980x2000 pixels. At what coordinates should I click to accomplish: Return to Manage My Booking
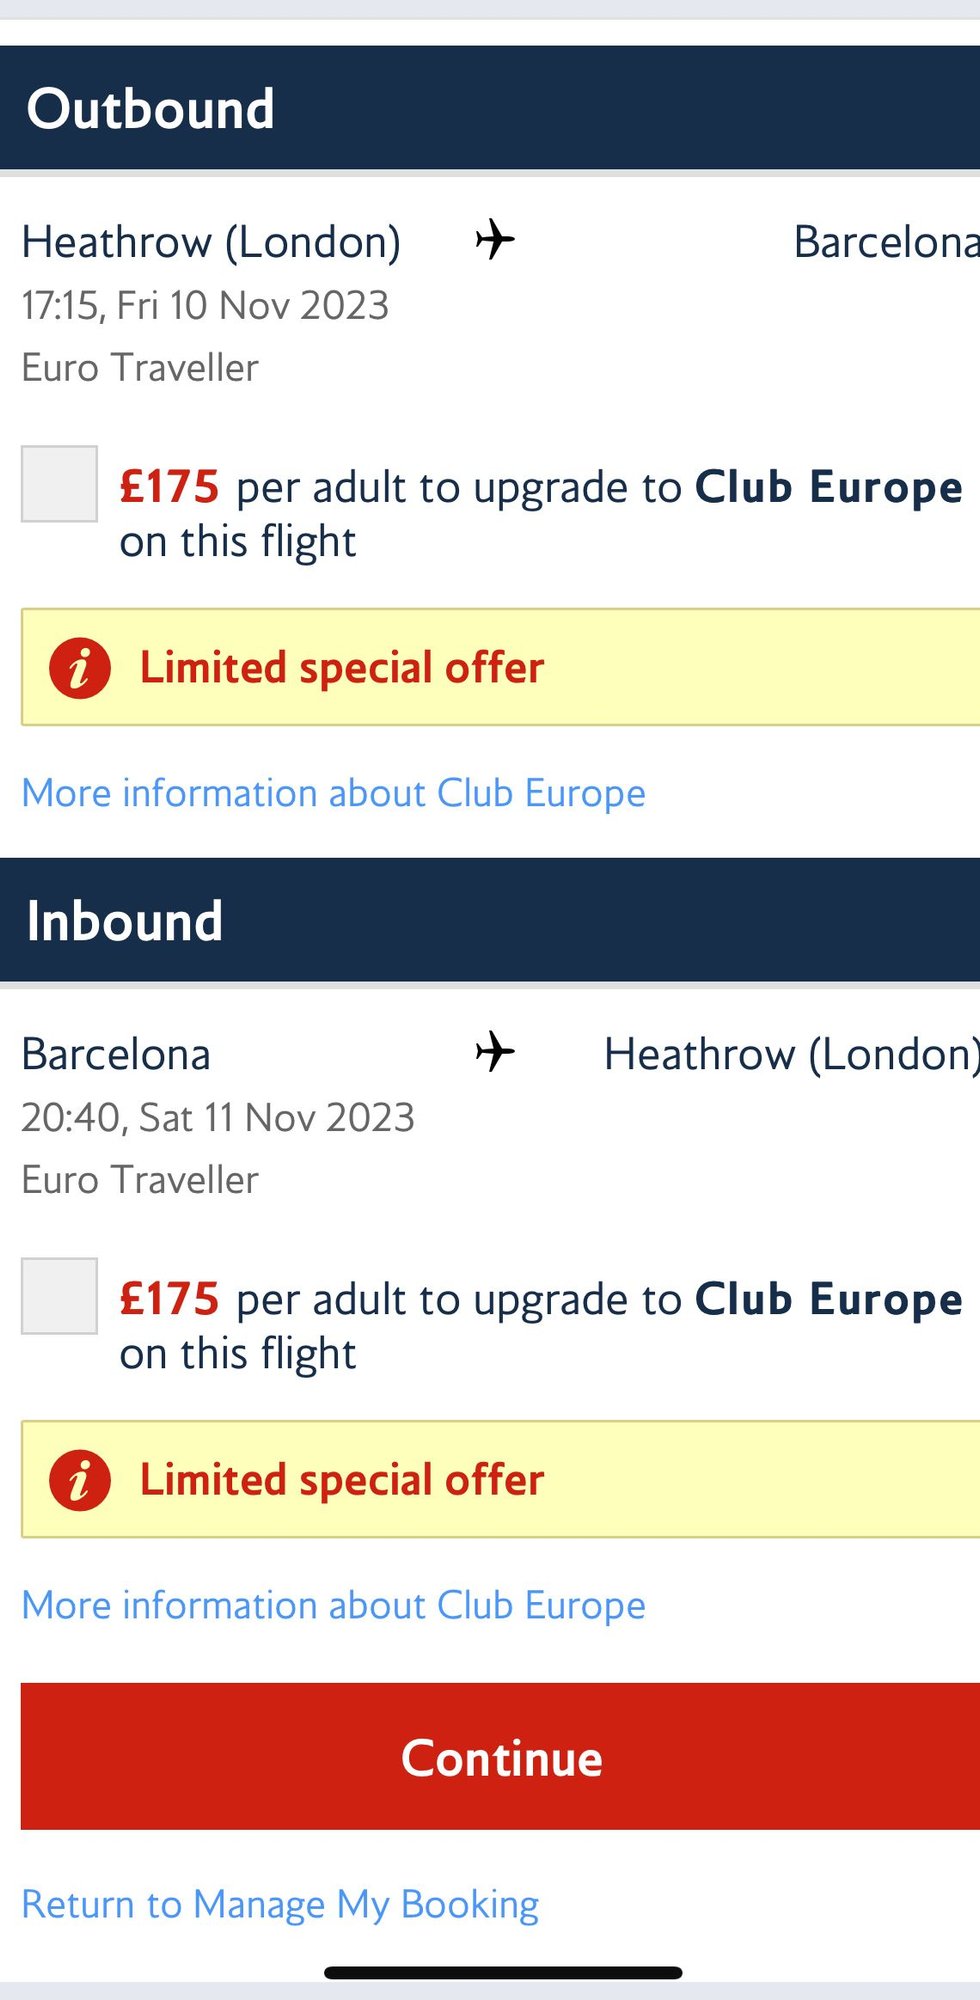[x=280, y=1904]
